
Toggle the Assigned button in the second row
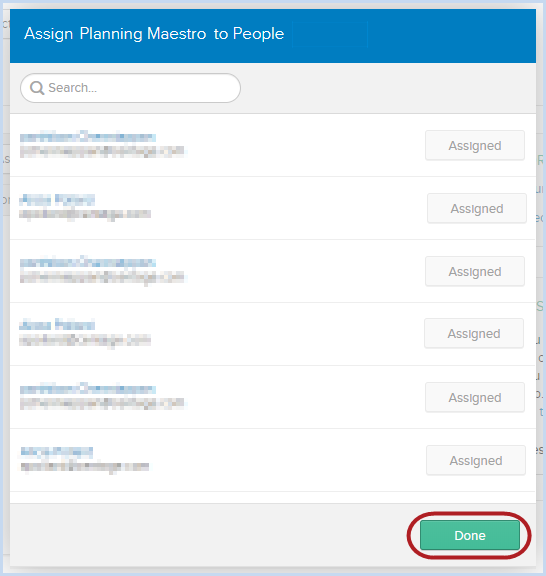477,208
